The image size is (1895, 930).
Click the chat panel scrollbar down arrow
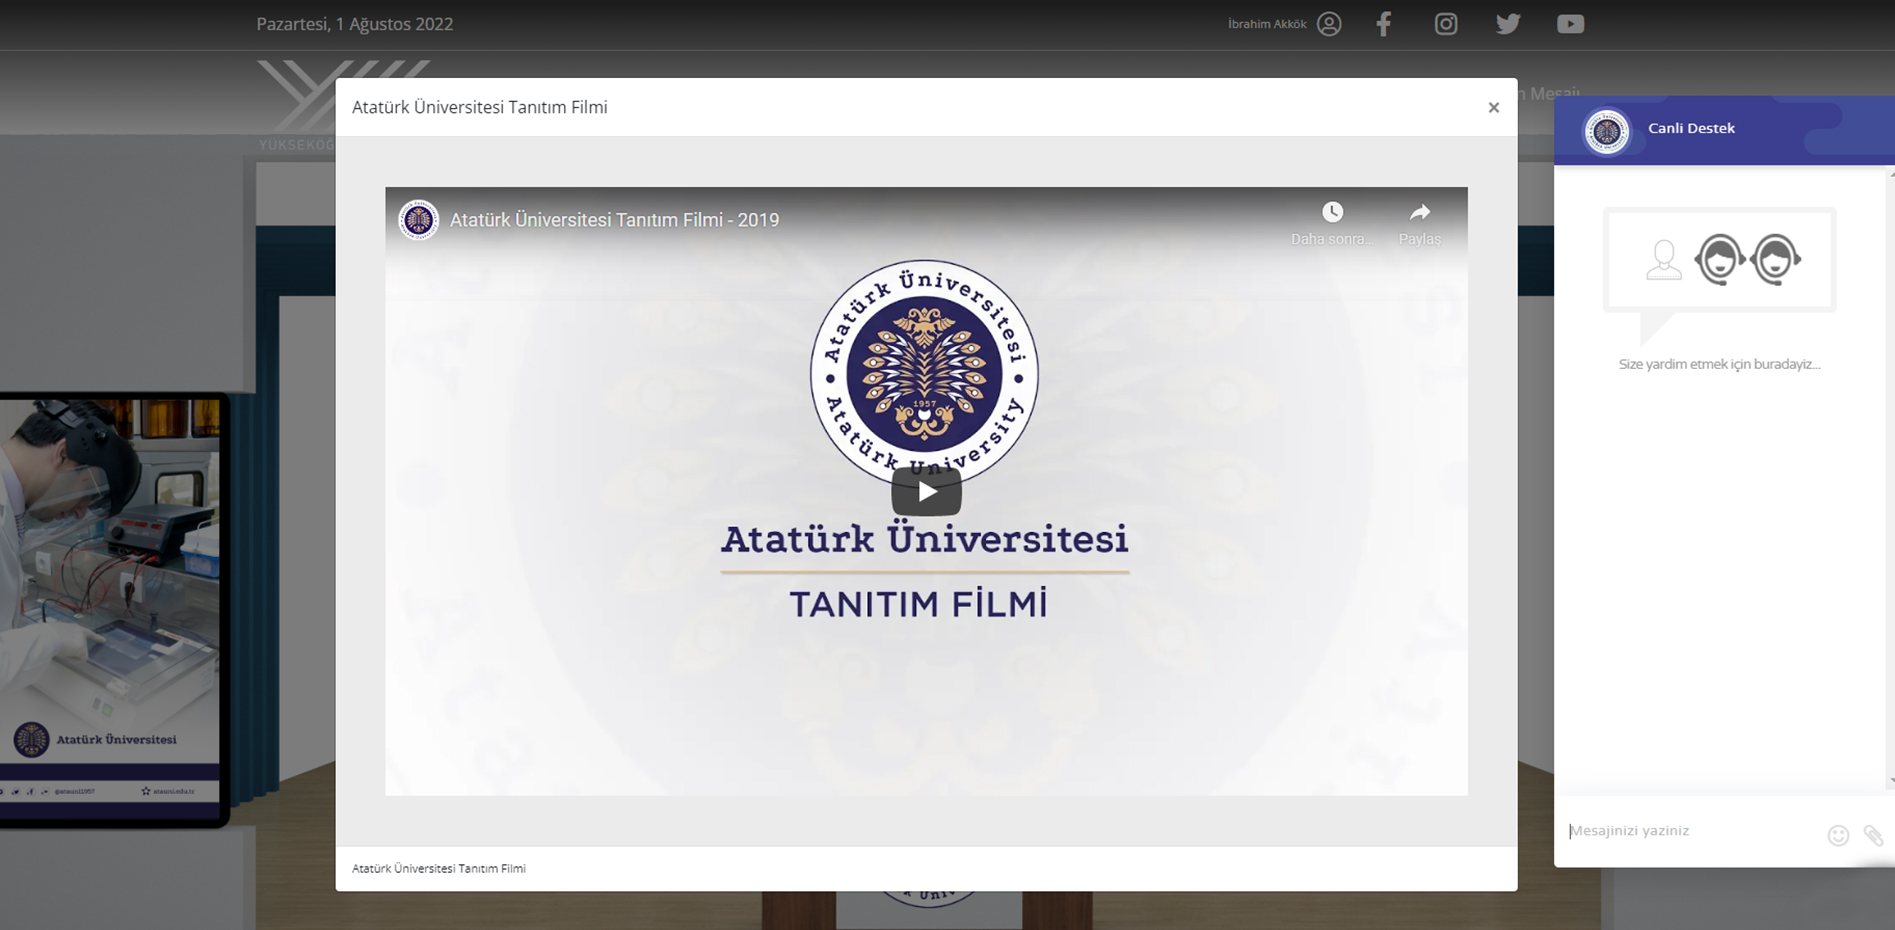(x=1890, y=781)
